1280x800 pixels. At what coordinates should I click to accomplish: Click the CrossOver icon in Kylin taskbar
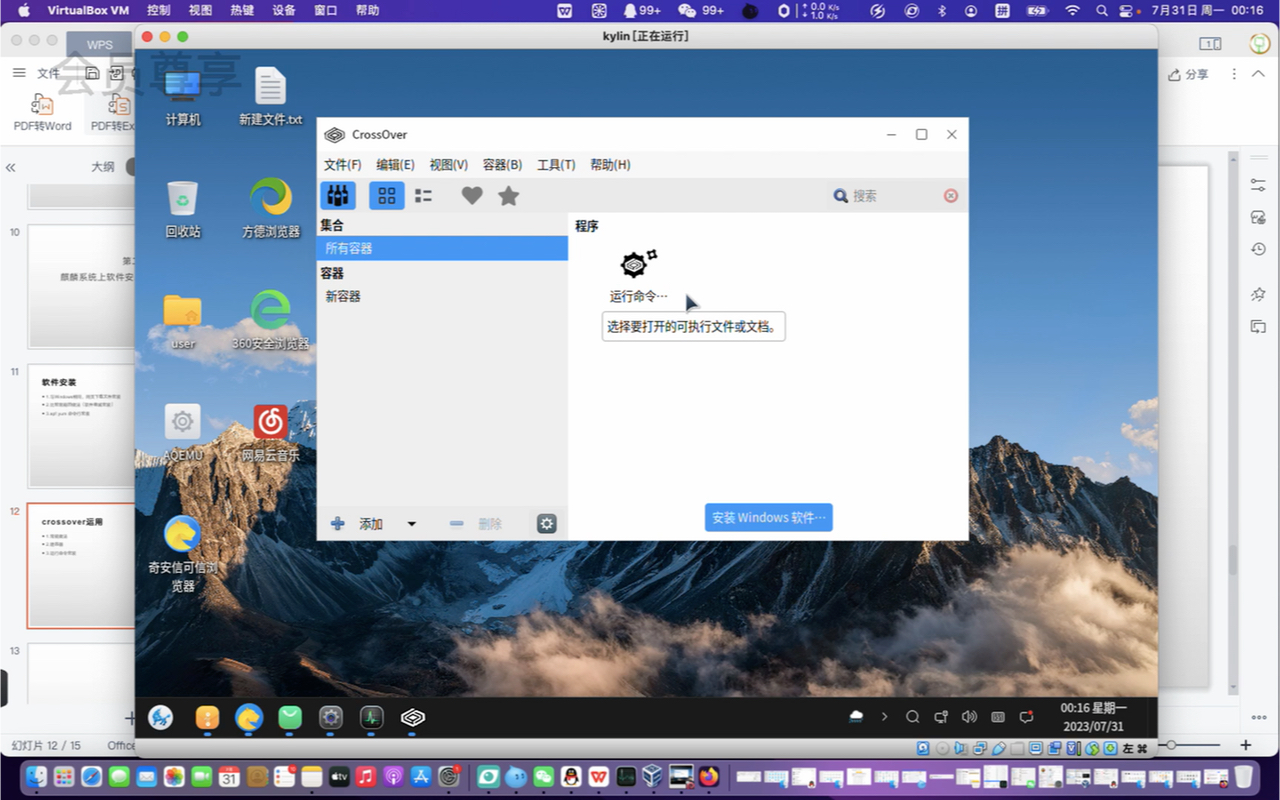coord(413,717)
